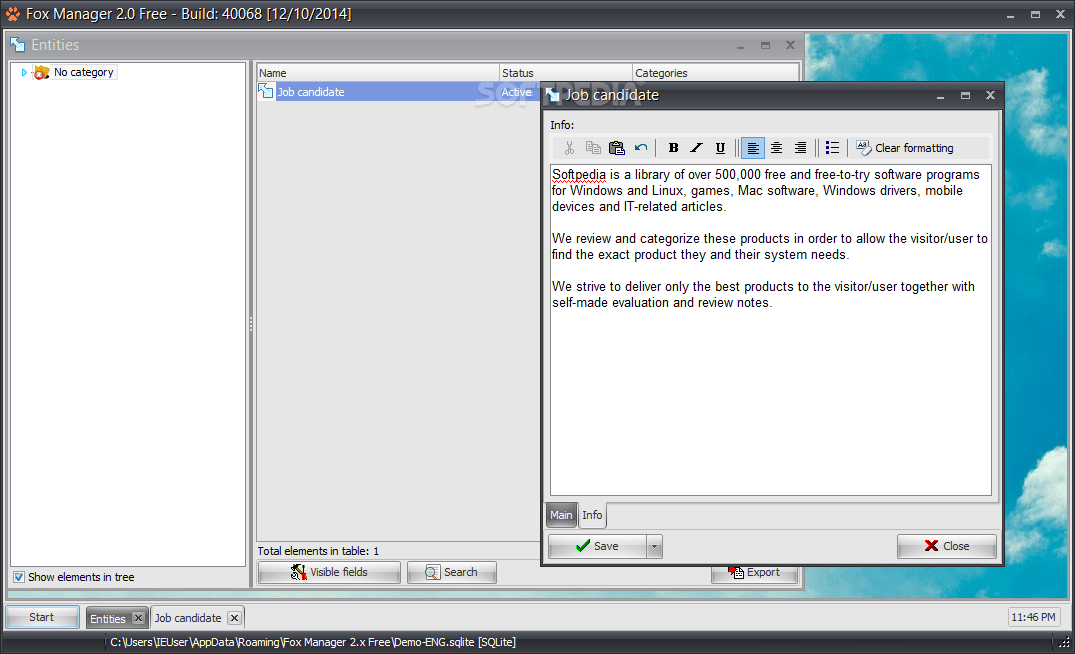1075x654 pixels.
Task: Insert a bulleted list
Action: 832,147
